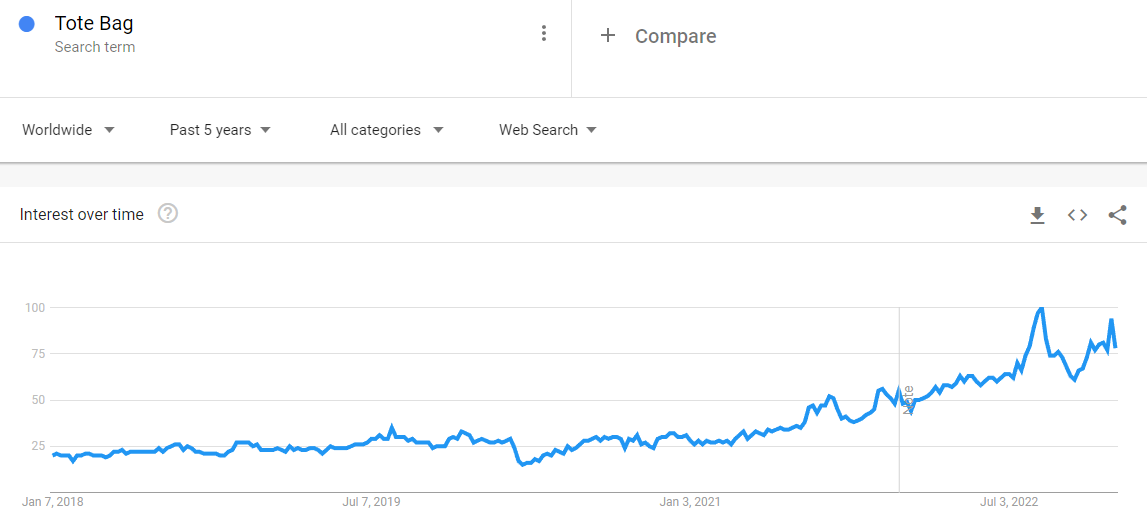
Task: Click the peak point at 100 on chart
Action: [1042, 308]
